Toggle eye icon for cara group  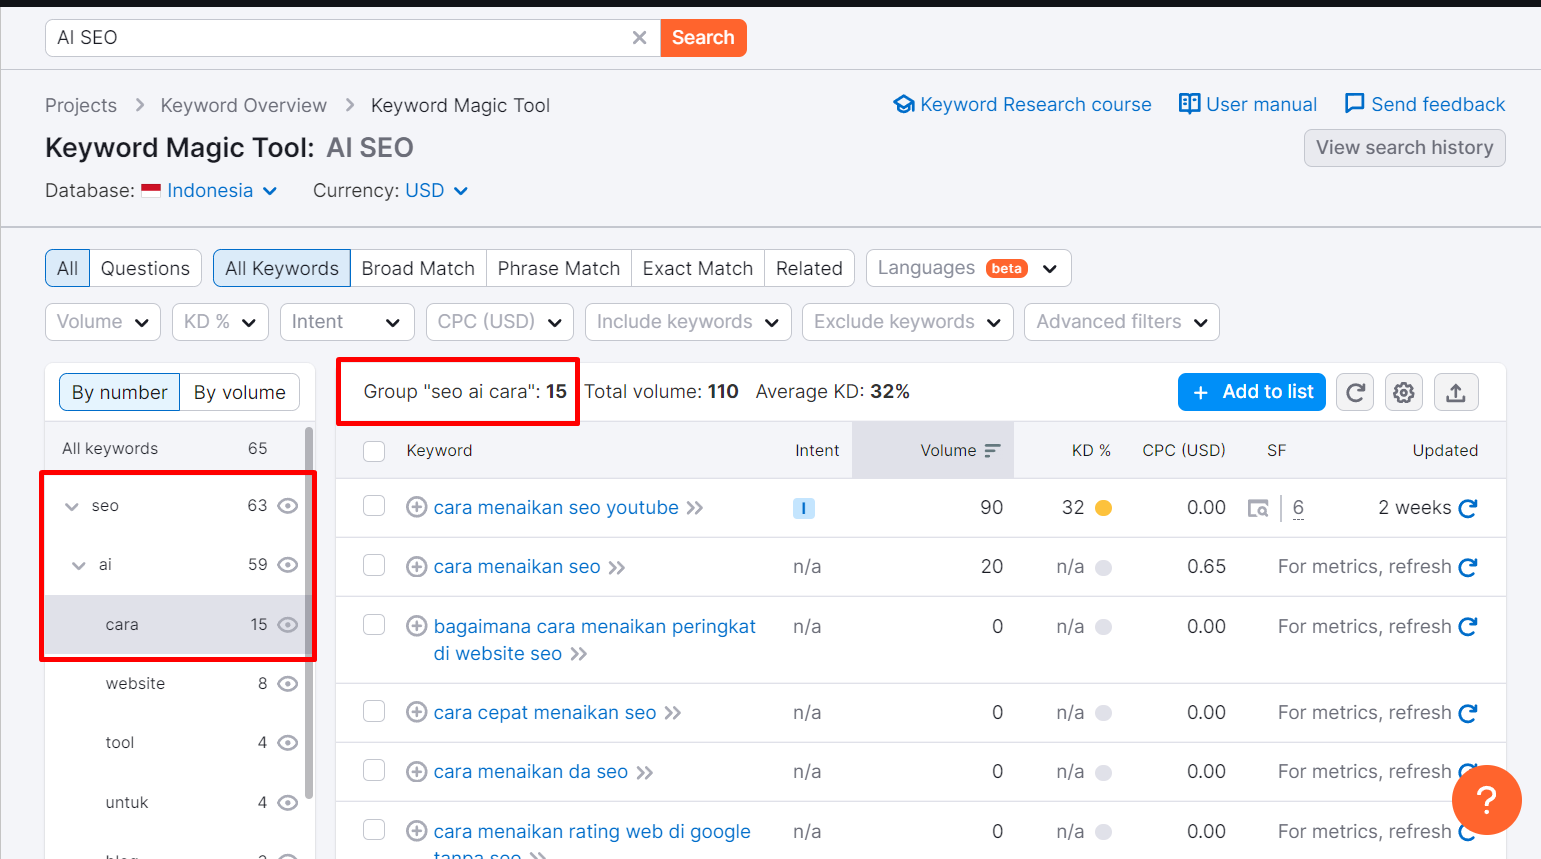click(x=288, y=625)
